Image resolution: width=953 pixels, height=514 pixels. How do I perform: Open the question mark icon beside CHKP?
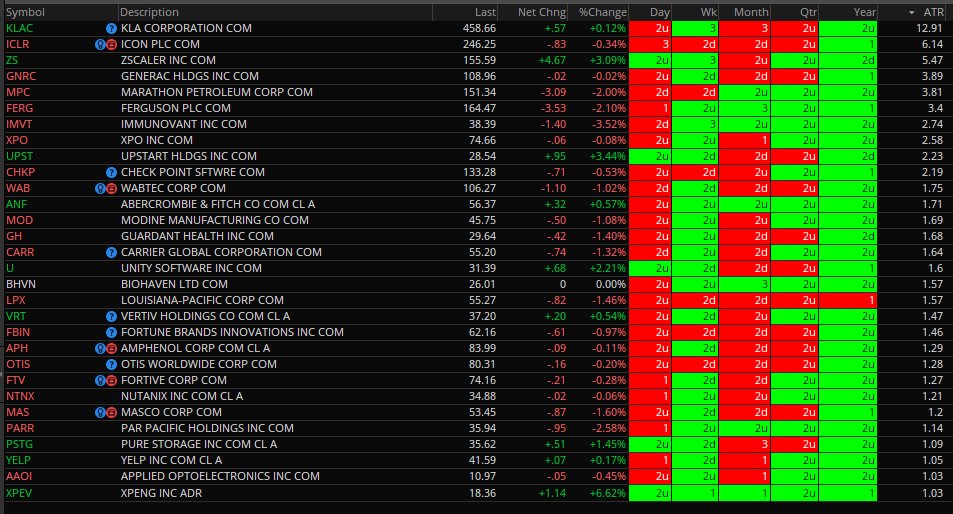pyautogui.click(x=111, y=173)
